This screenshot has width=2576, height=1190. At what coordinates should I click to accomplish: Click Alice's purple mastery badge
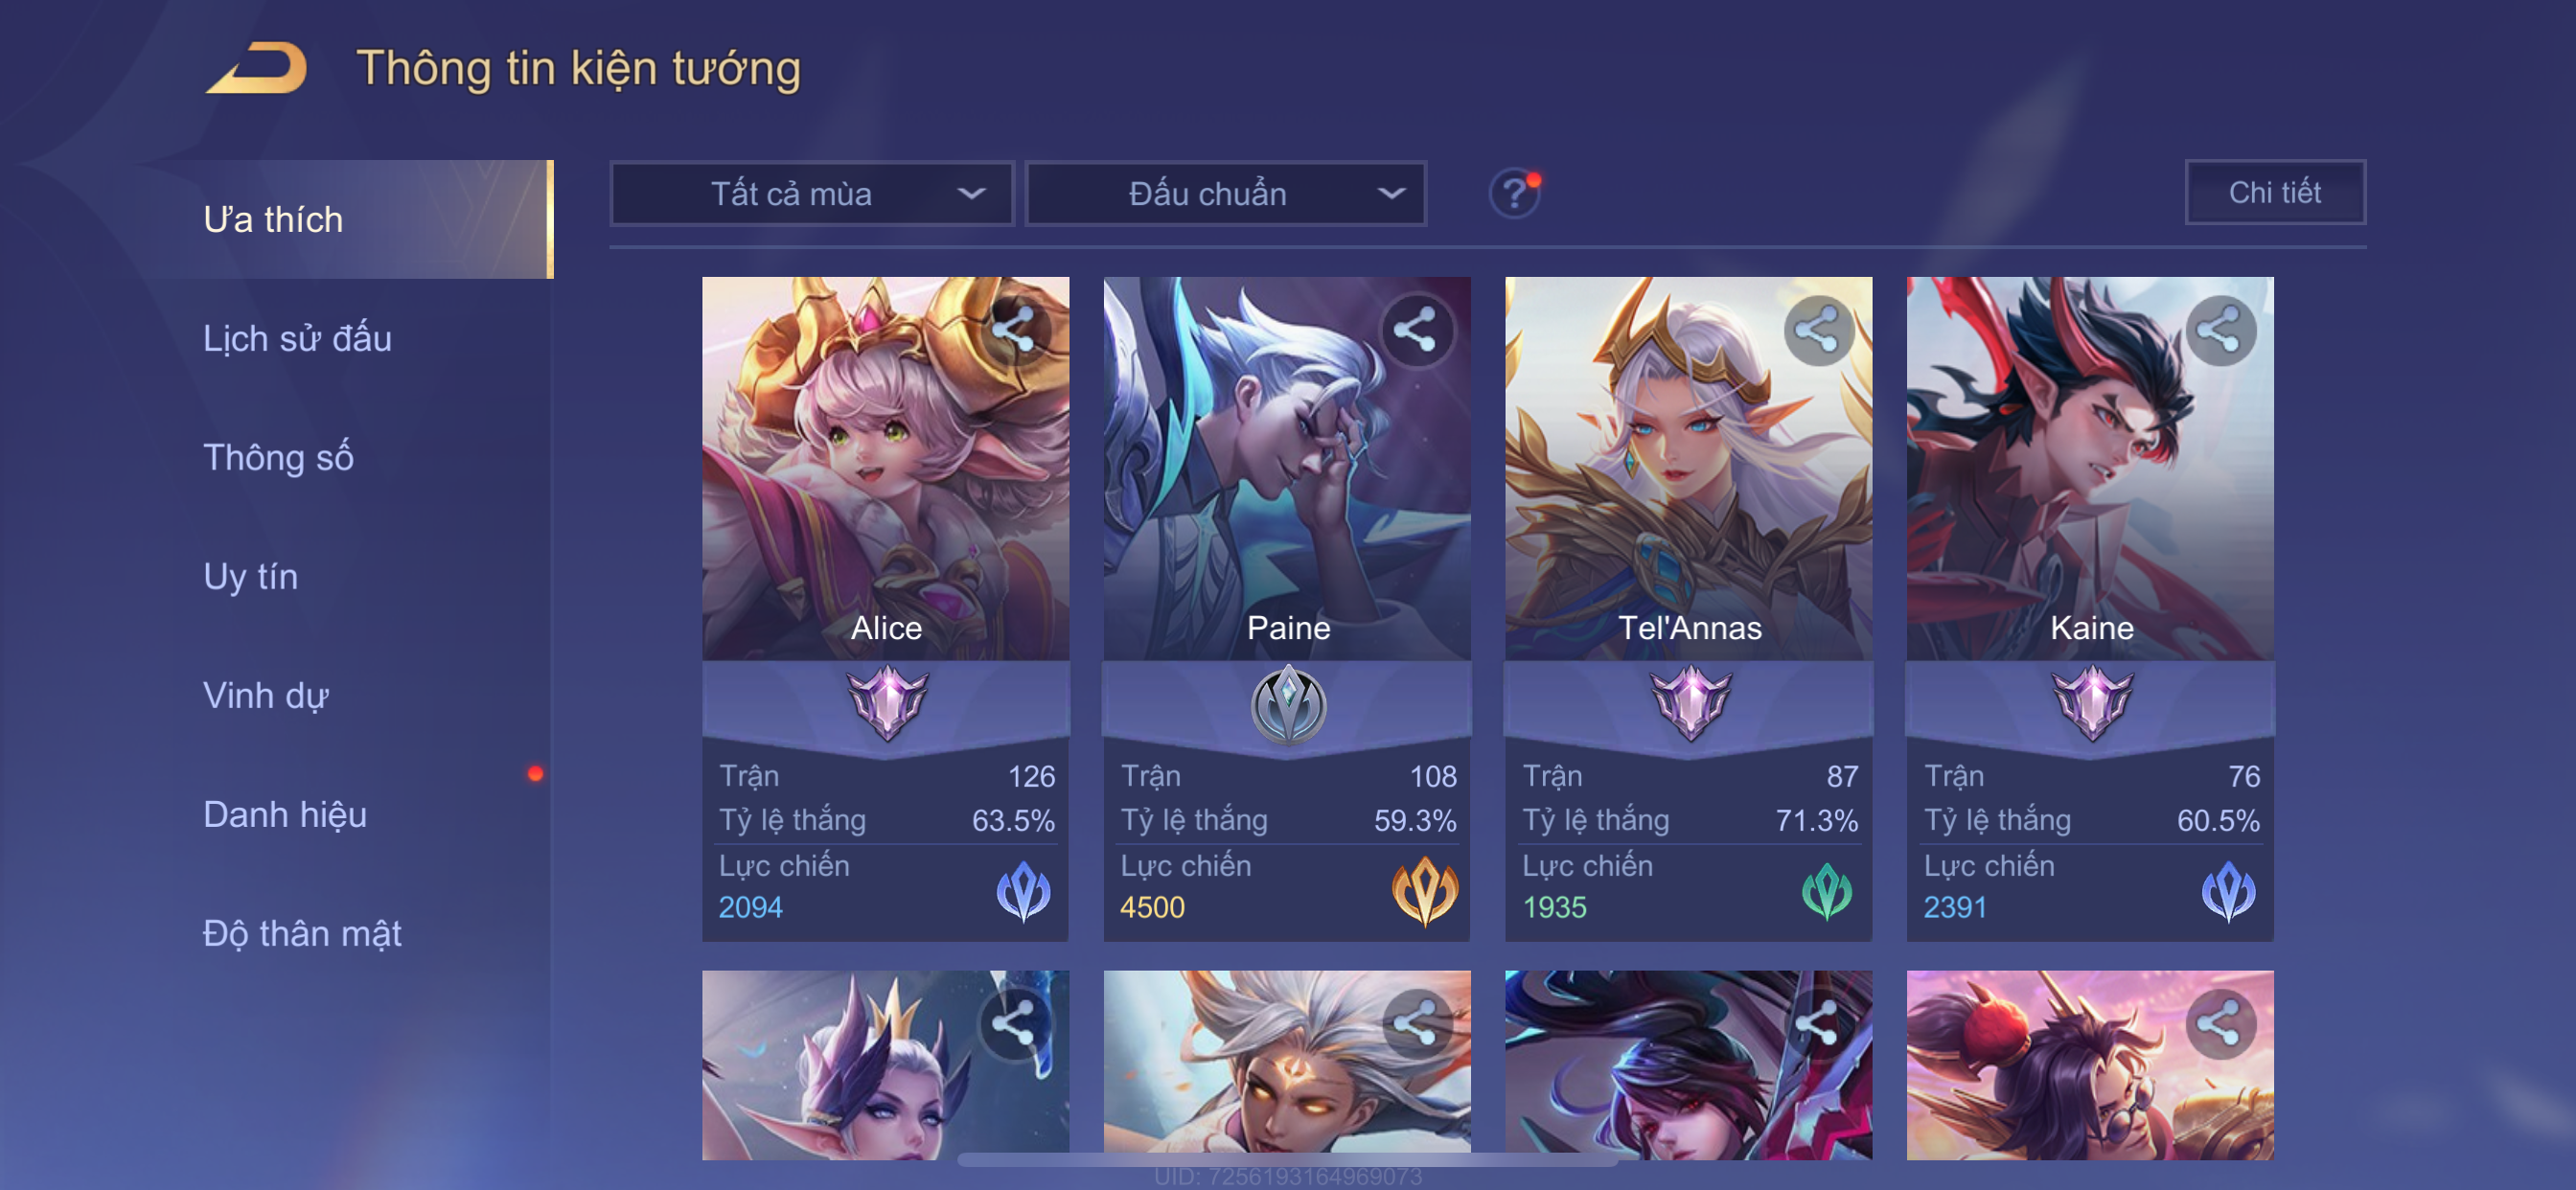tap(887, 703)
